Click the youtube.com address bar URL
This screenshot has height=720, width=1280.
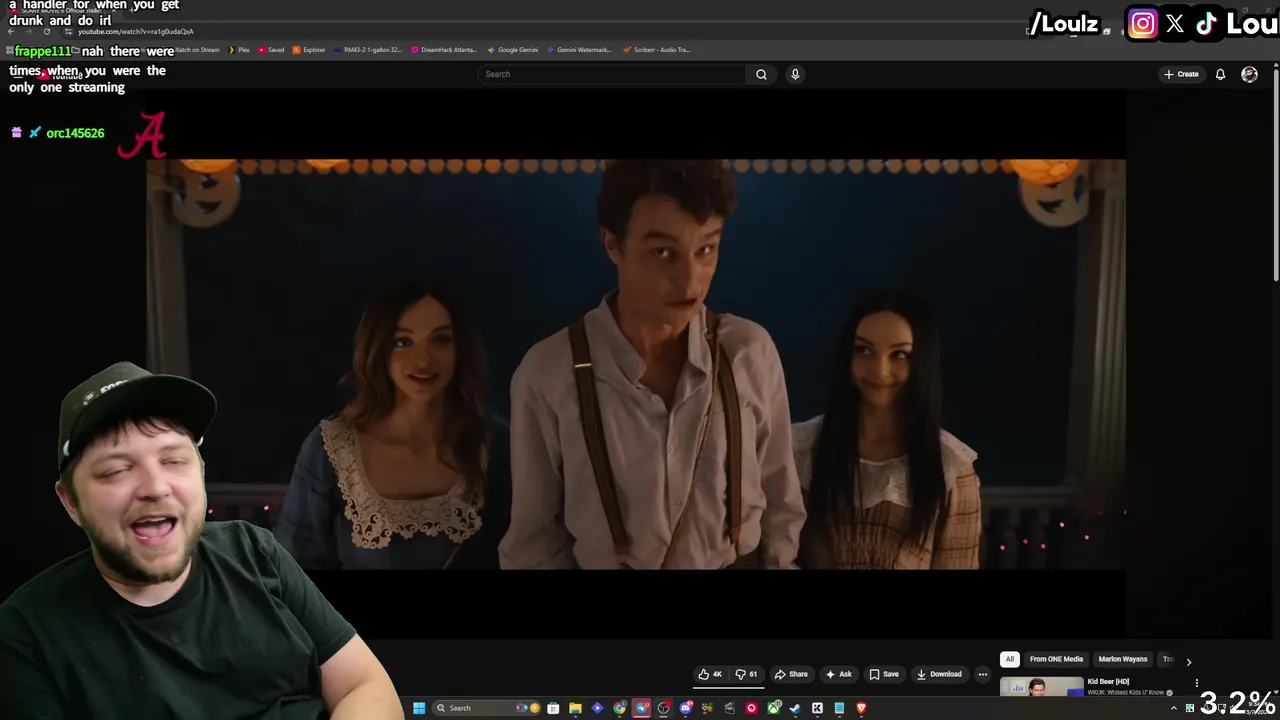136,31
